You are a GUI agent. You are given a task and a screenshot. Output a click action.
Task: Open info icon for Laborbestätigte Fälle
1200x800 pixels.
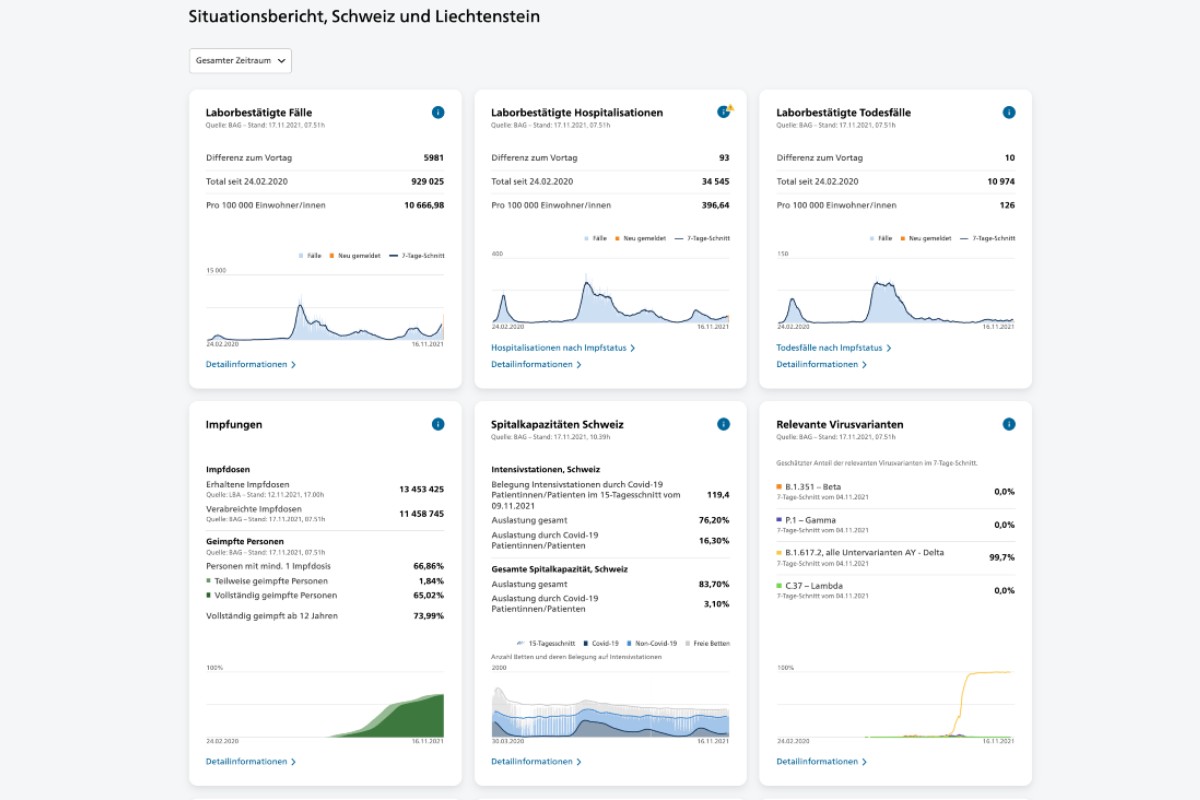coord(438,112)
